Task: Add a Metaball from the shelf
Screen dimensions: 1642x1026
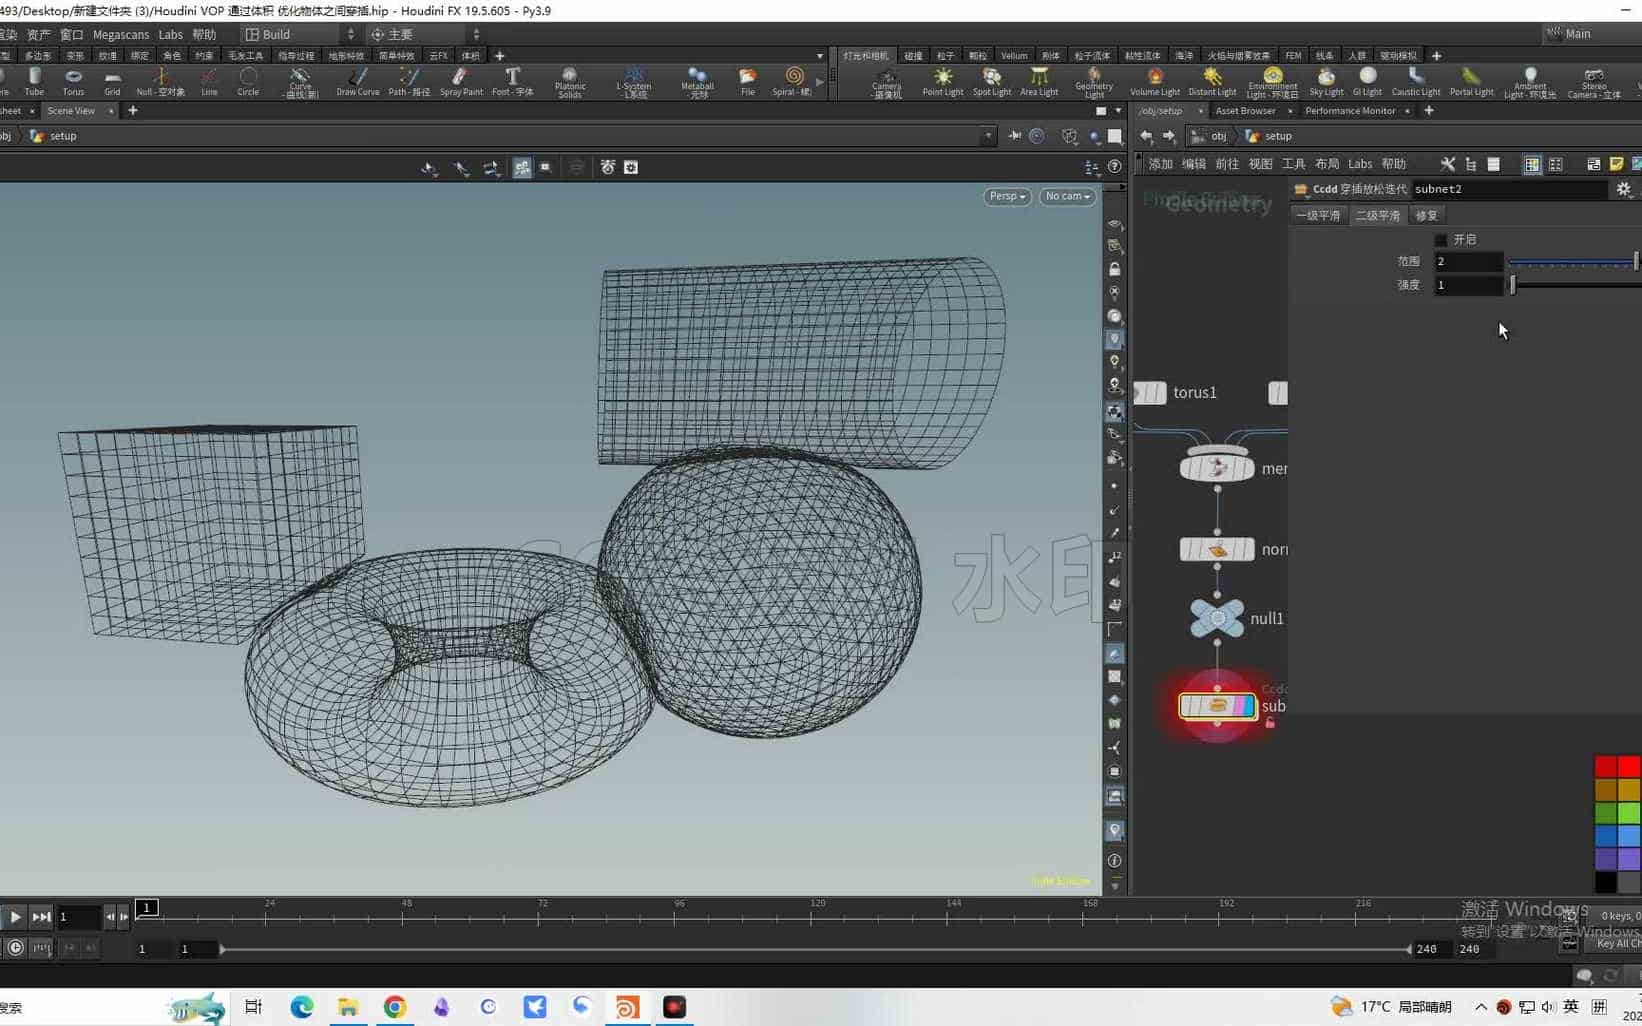Action: tap(697, 82)
